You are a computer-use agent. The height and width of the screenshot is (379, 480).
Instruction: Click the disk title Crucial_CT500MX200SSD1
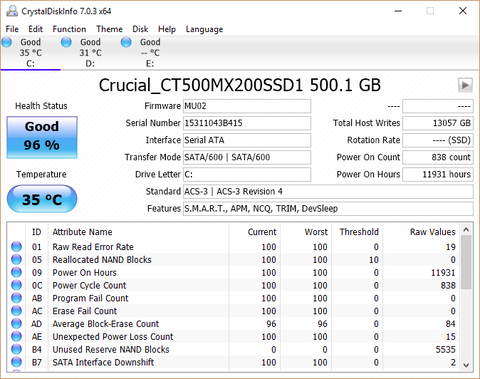(x=201, y=85)
